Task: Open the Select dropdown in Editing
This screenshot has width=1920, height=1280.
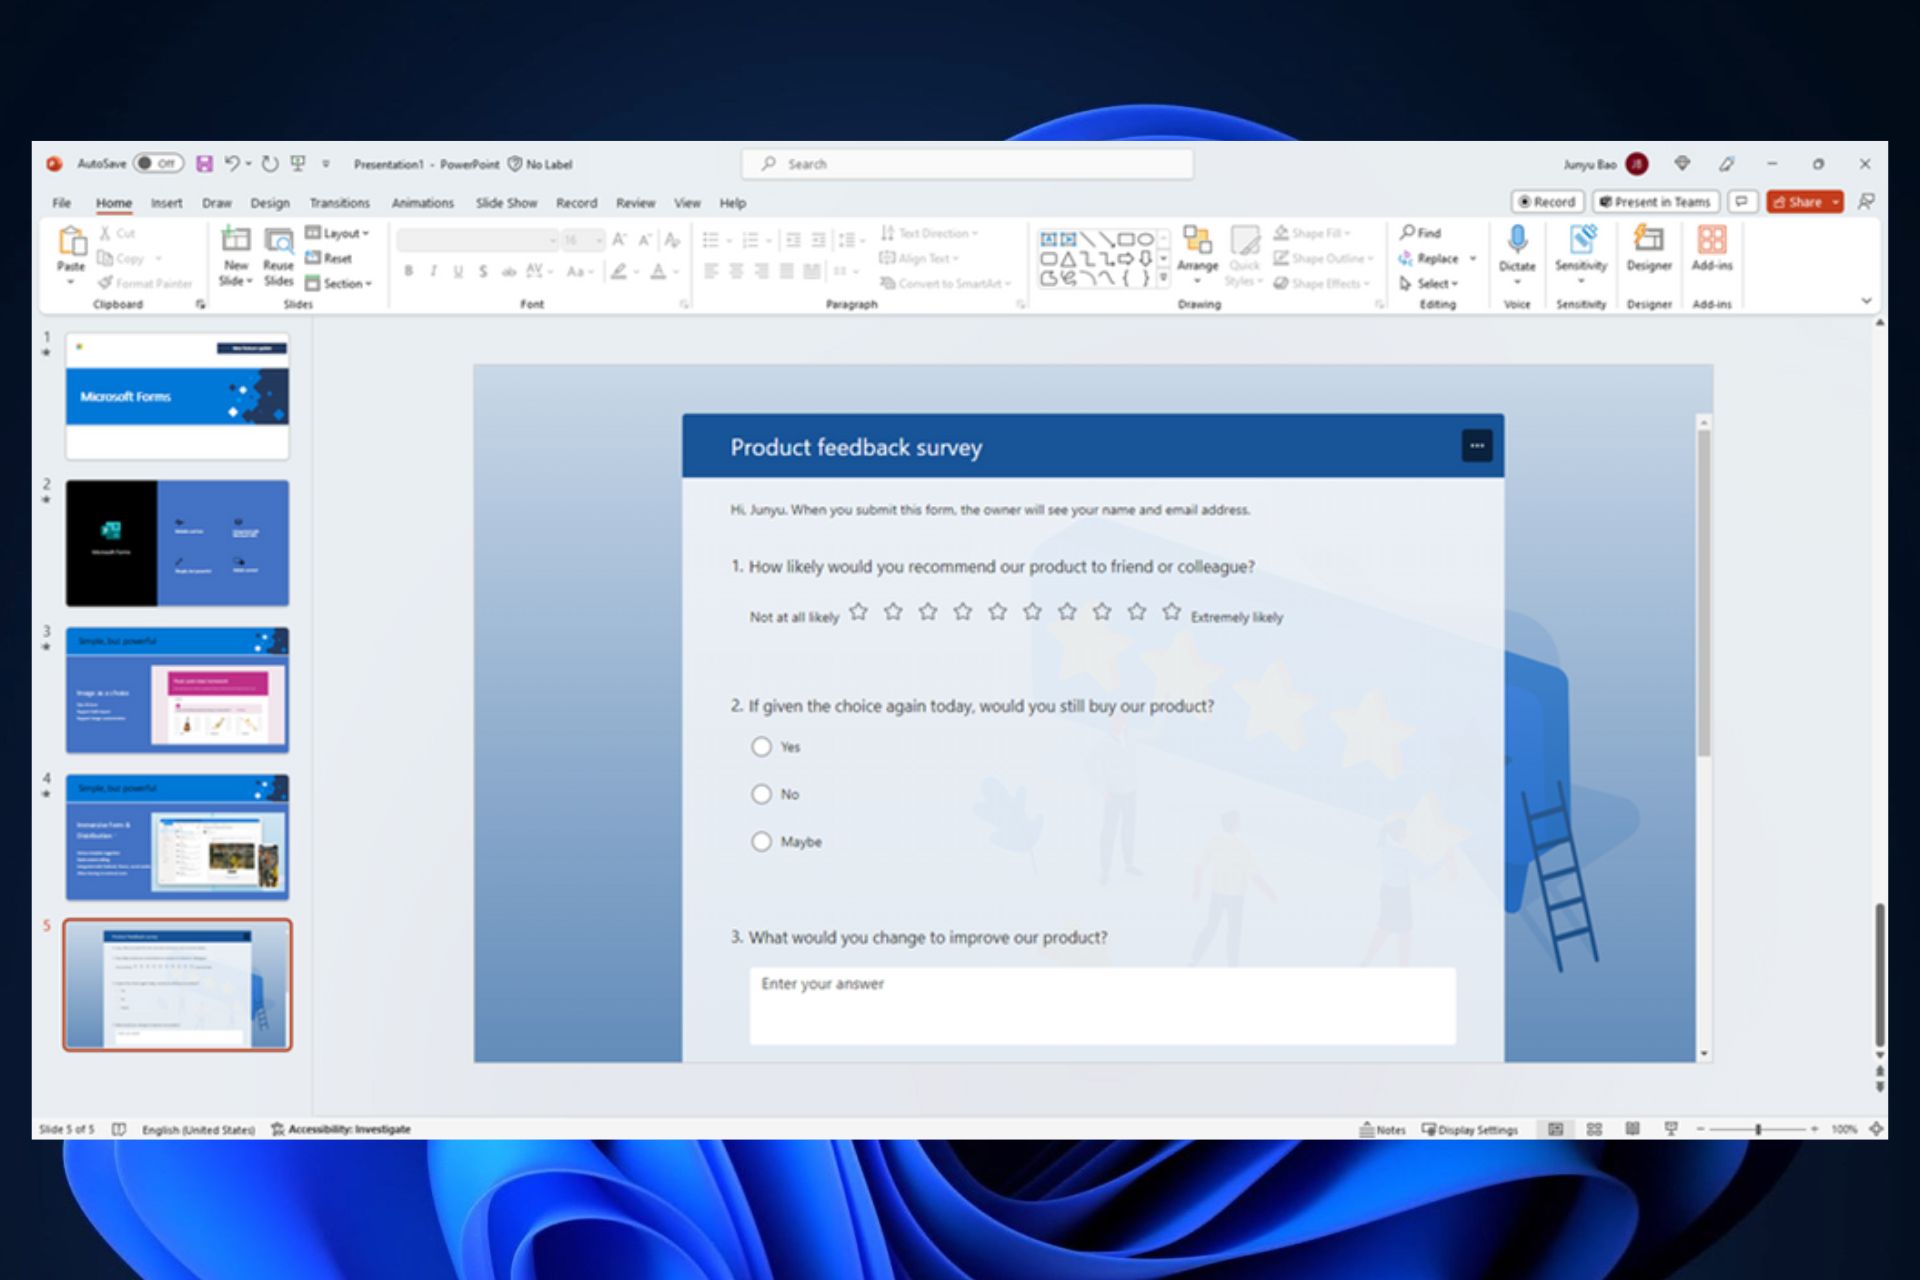Action: pyautogui.click(x=1432, y=284)
